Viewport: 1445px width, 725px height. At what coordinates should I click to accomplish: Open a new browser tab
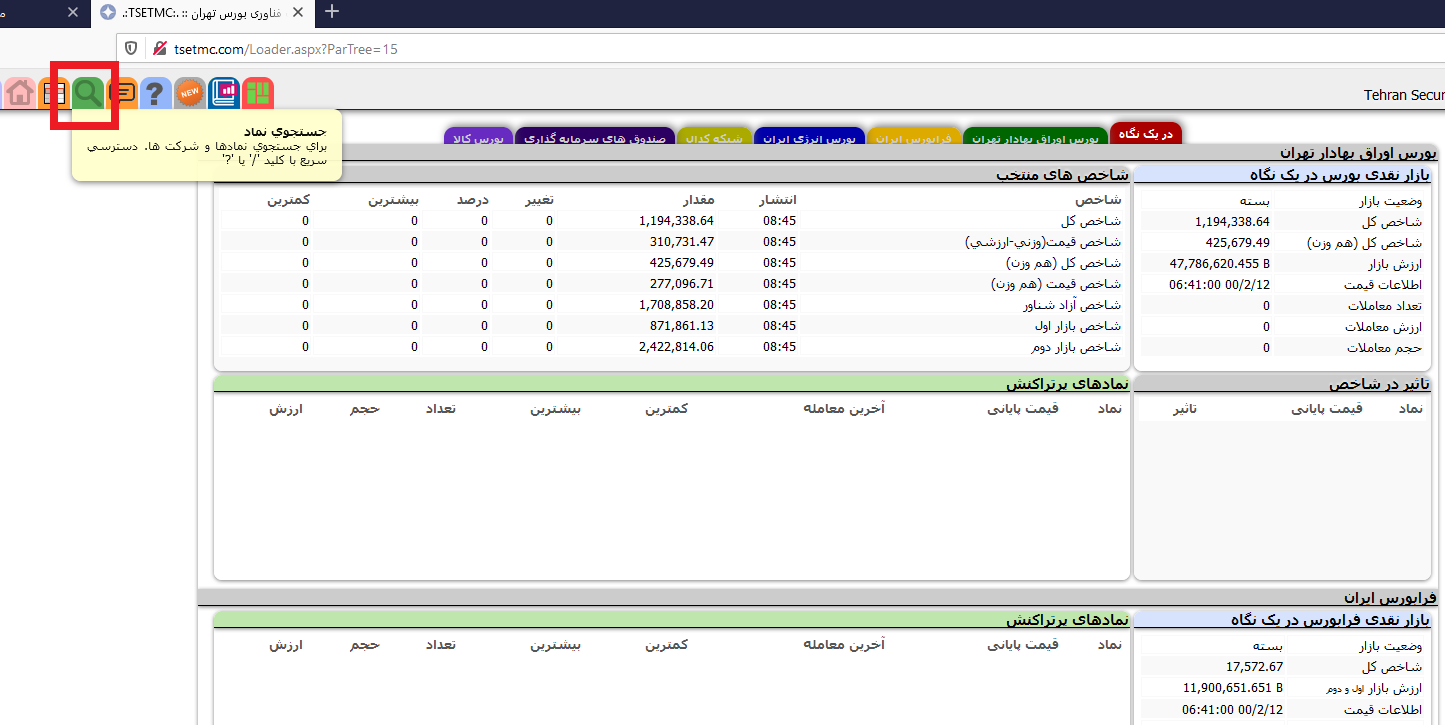[x=333, y=12]
